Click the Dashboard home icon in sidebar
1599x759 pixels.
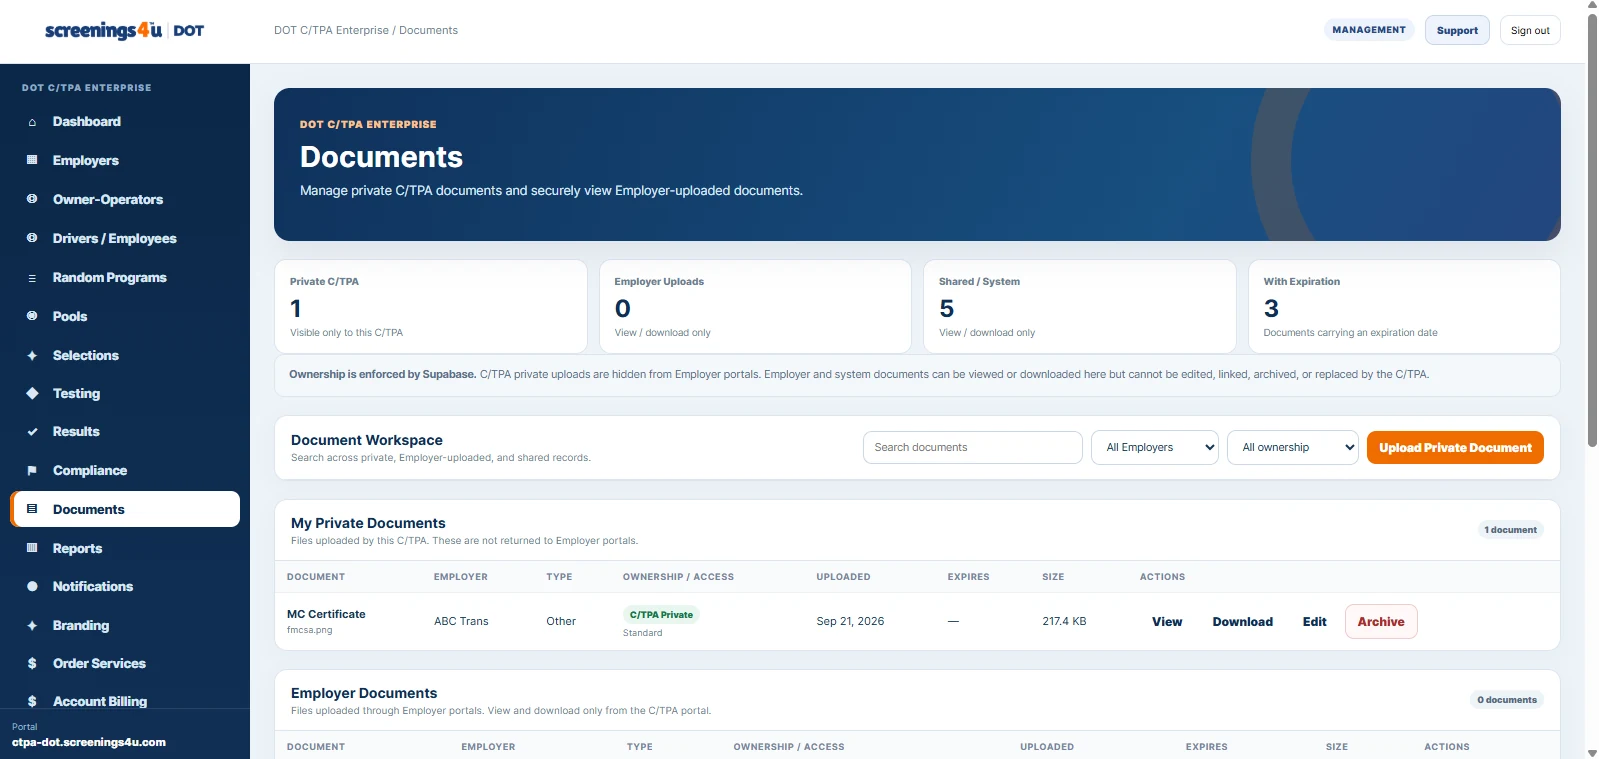tap(32, 122)
